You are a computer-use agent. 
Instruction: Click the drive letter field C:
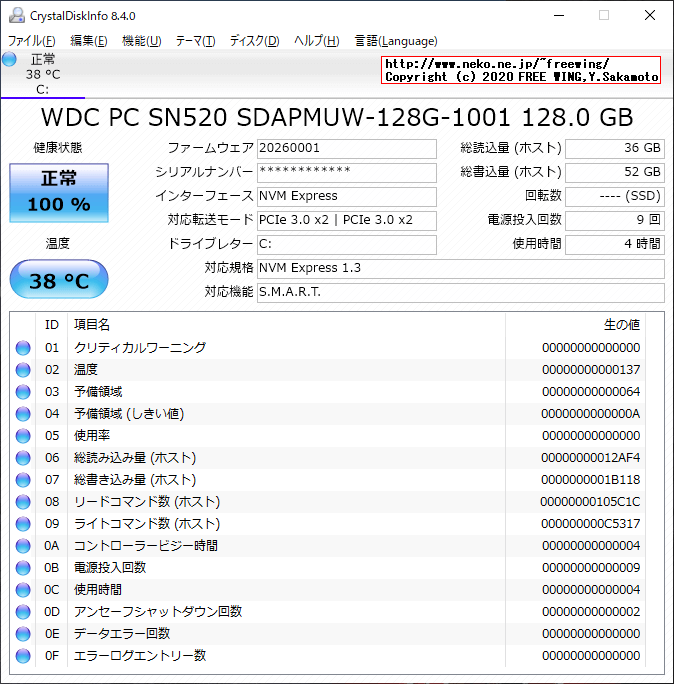point(347,244)
